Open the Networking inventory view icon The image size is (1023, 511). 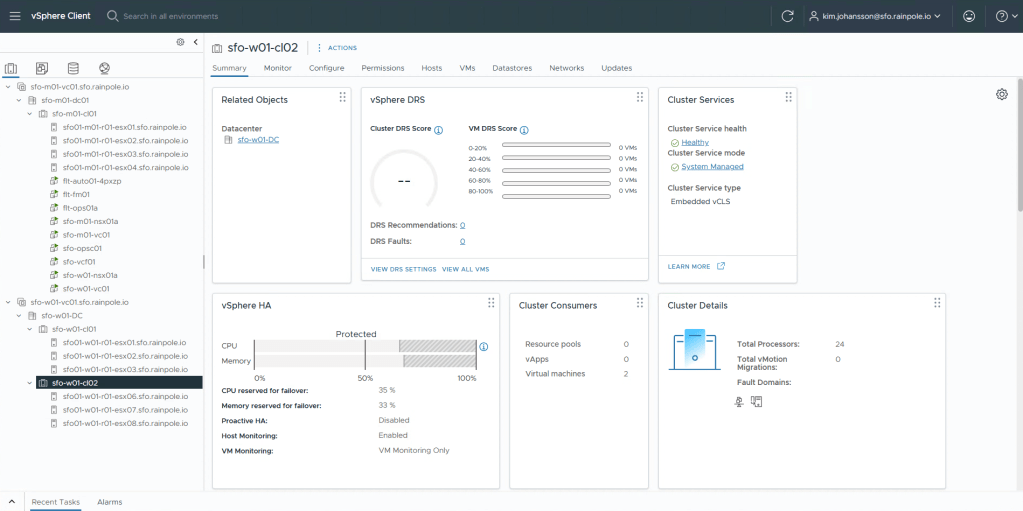[104, 69]
